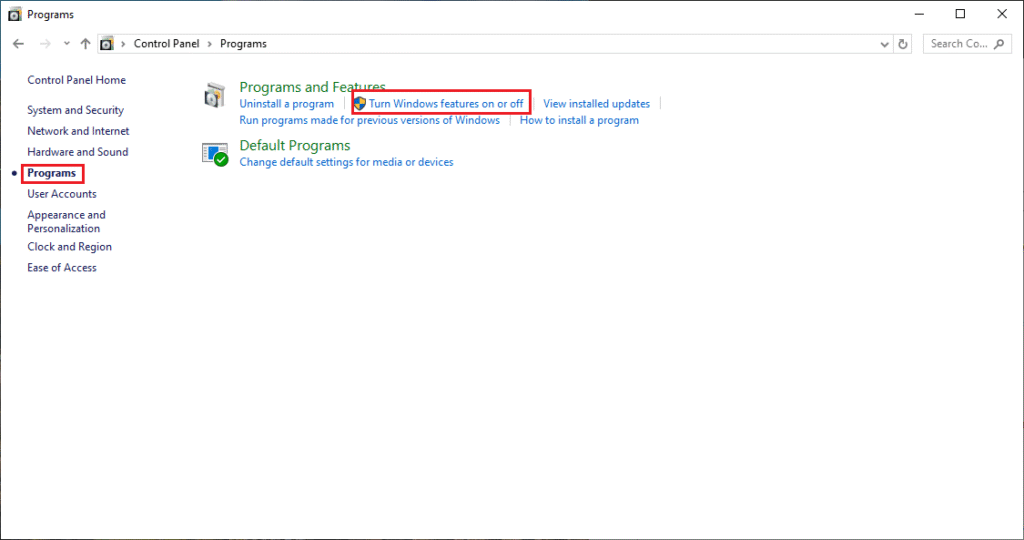Open the Programs and Features heading

tap(312, 87)
